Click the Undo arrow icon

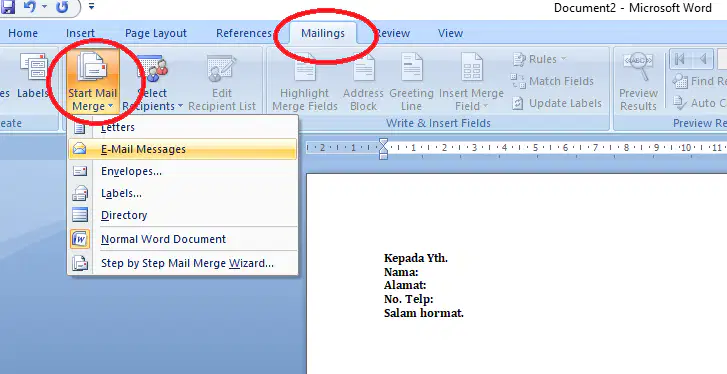point(31,6)
